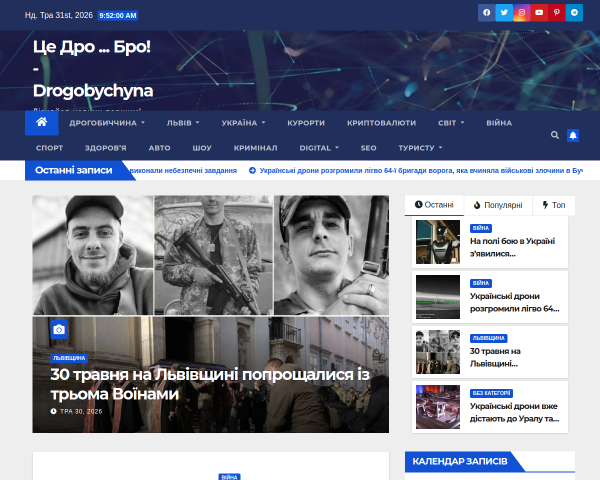The height and width of the screenshot is (480, 600).
Task: Open the Pinterest social icon
Action: 557,13
